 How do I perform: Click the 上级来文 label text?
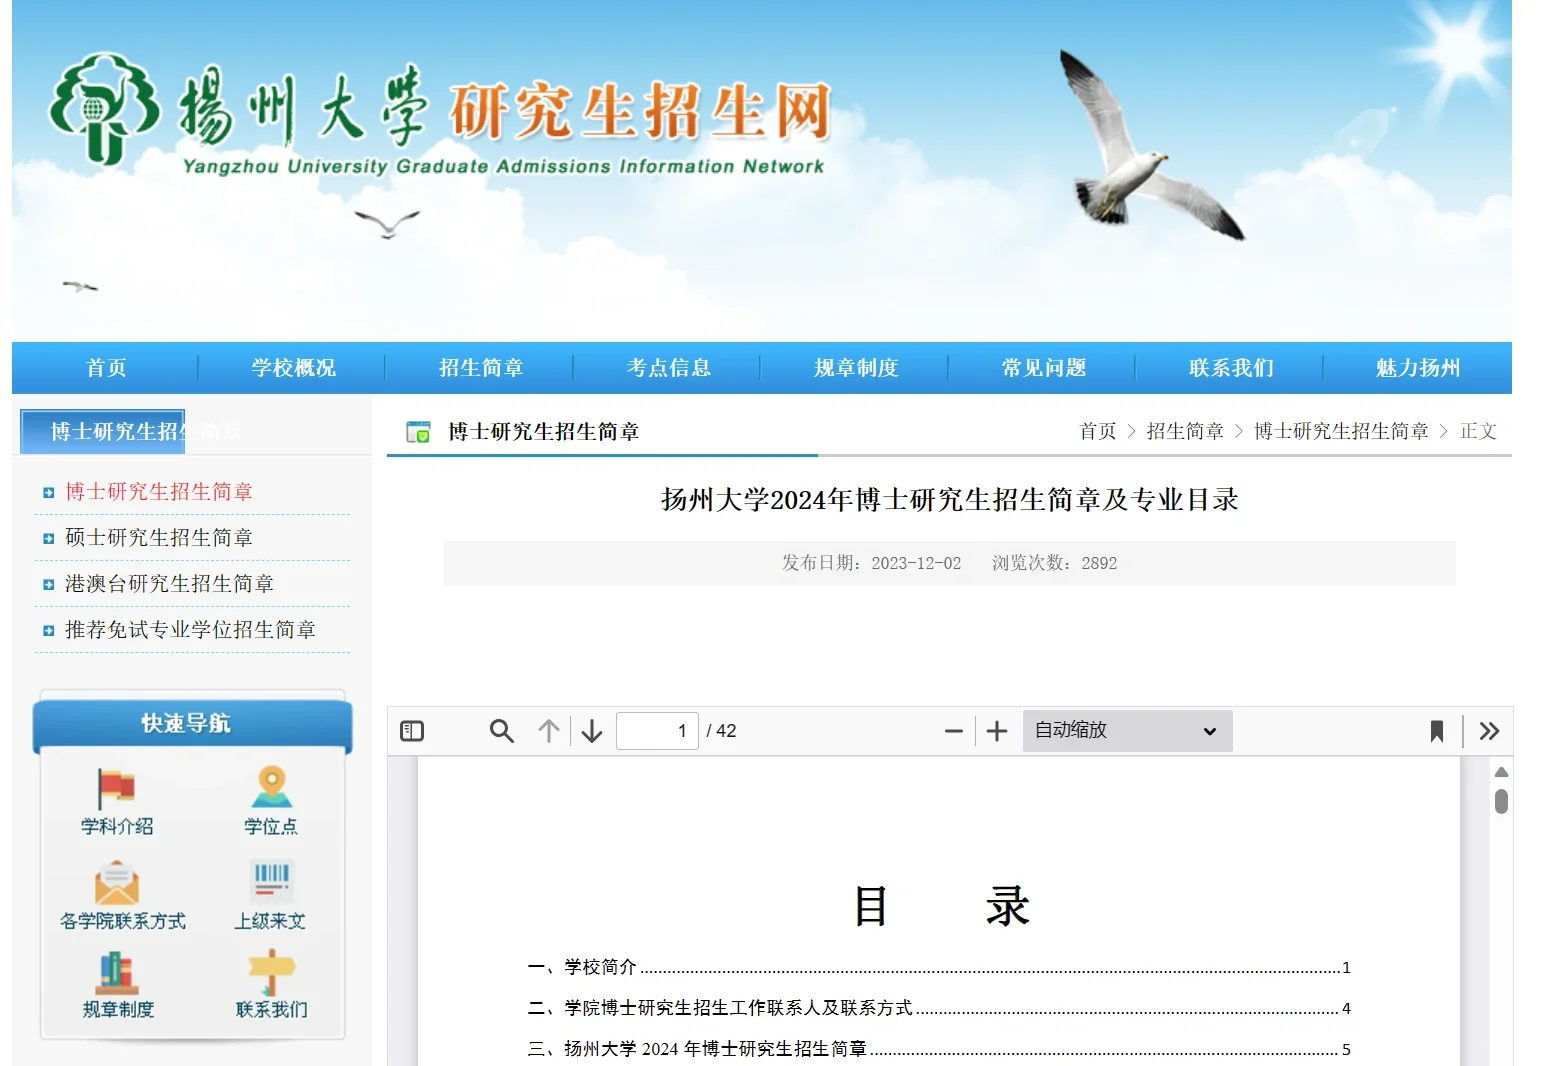click(270, 921)
